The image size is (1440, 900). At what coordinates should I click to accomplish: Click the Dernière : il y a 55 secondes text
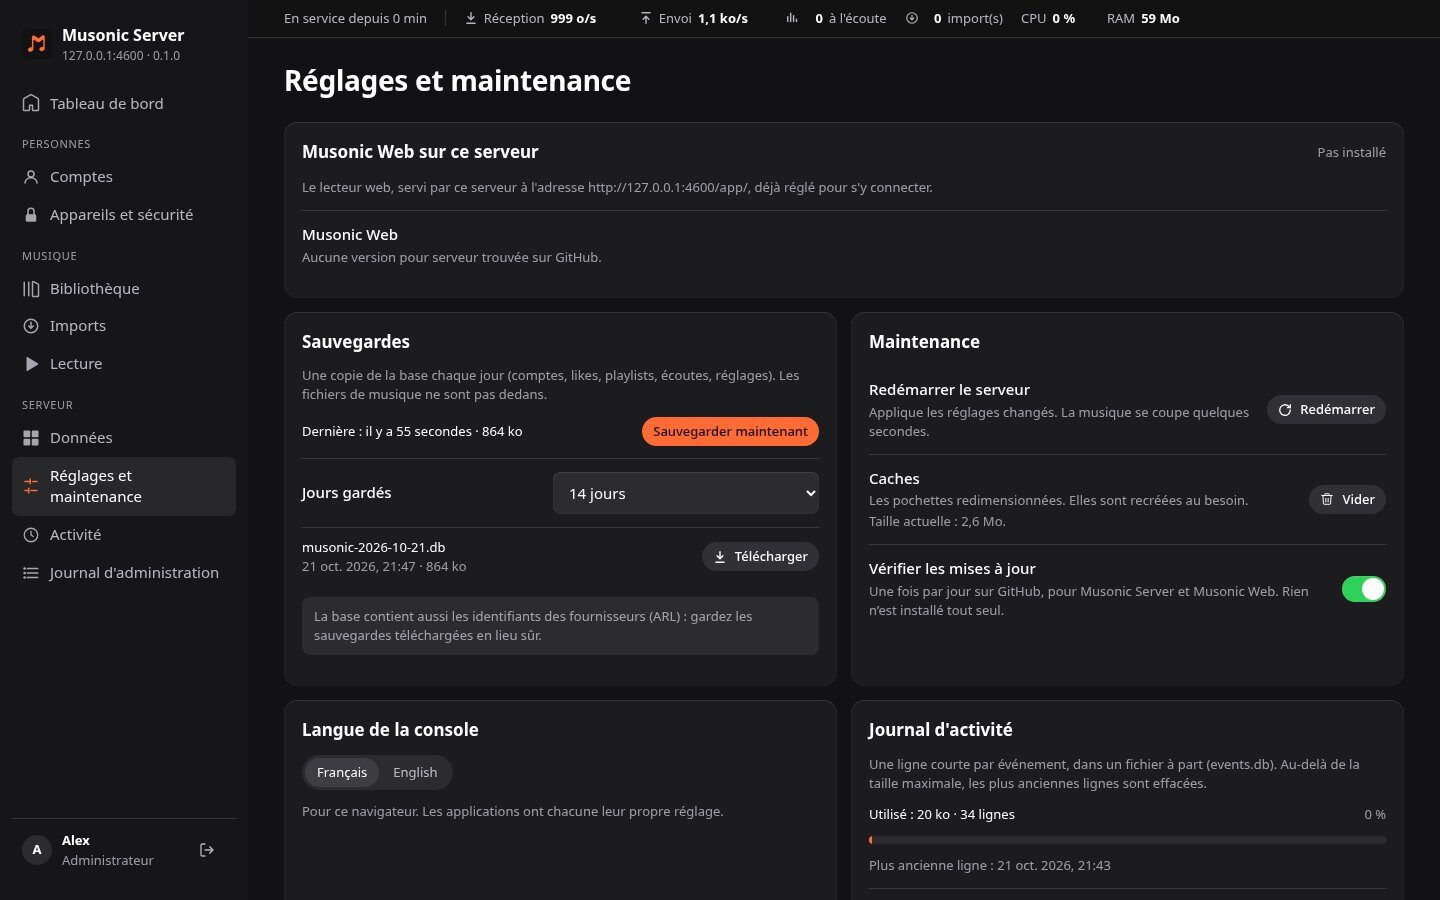(412, 431)
